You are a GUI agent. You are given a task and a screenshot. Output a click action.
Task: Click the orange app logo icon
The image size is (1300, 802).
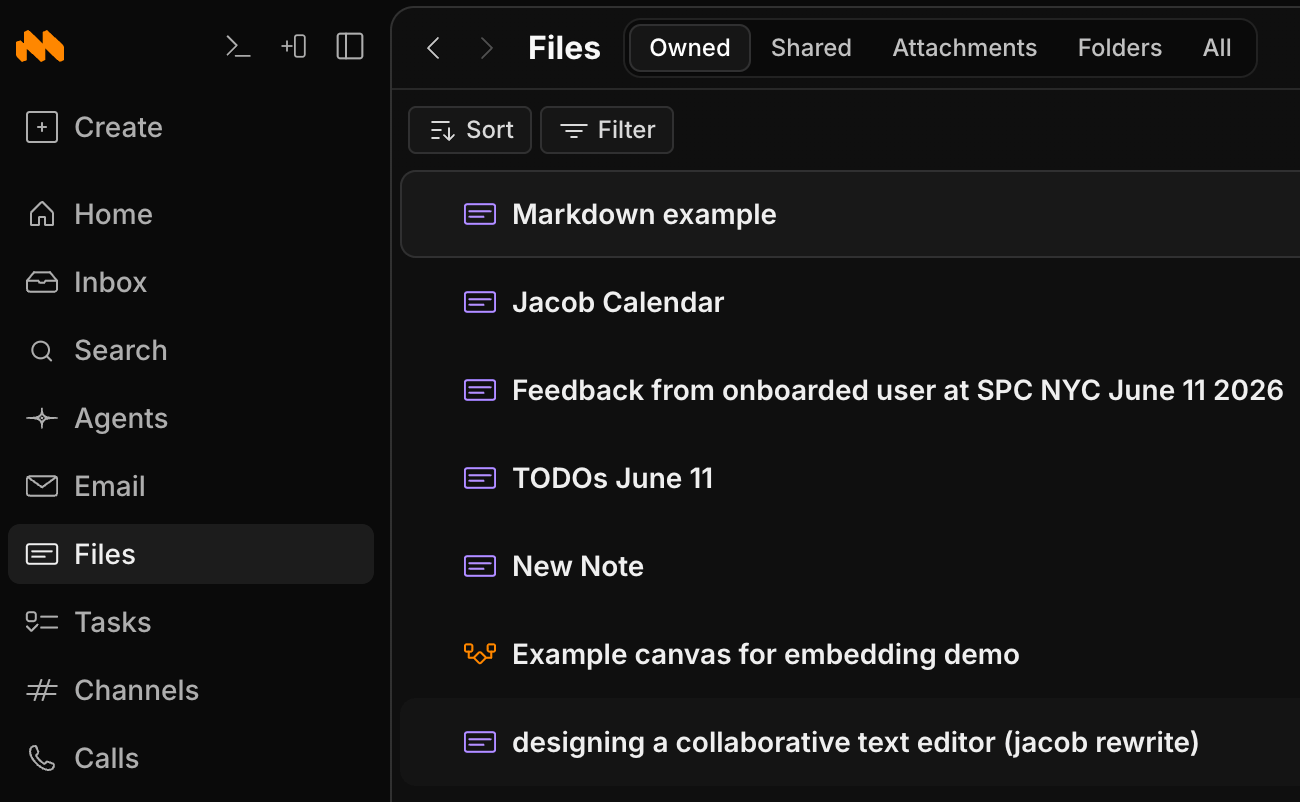coord(40,46)
